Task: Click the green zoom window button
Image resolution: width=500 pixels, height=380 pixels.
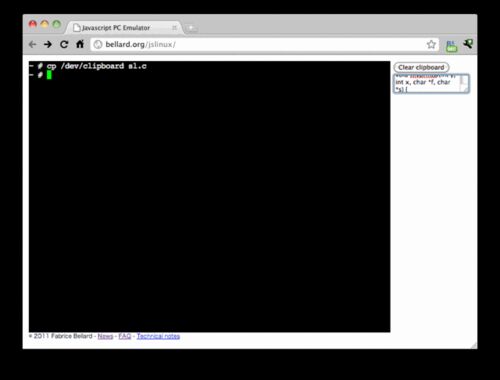Action: 57,24
